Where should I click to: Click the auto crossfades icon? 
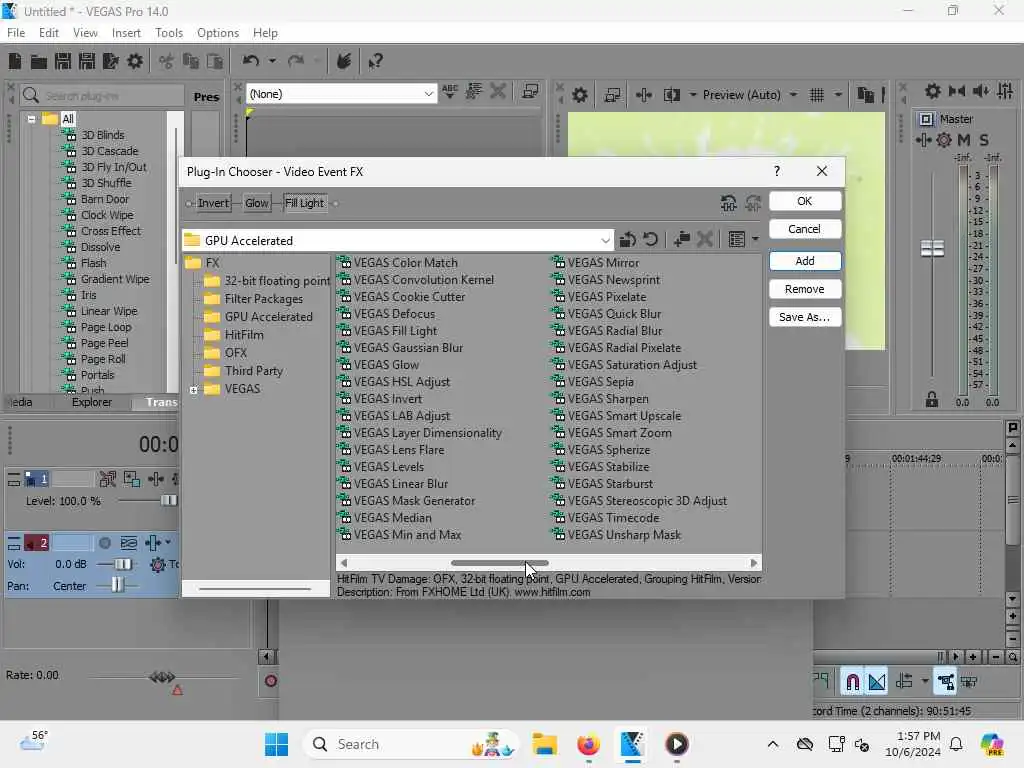(877, 682)
